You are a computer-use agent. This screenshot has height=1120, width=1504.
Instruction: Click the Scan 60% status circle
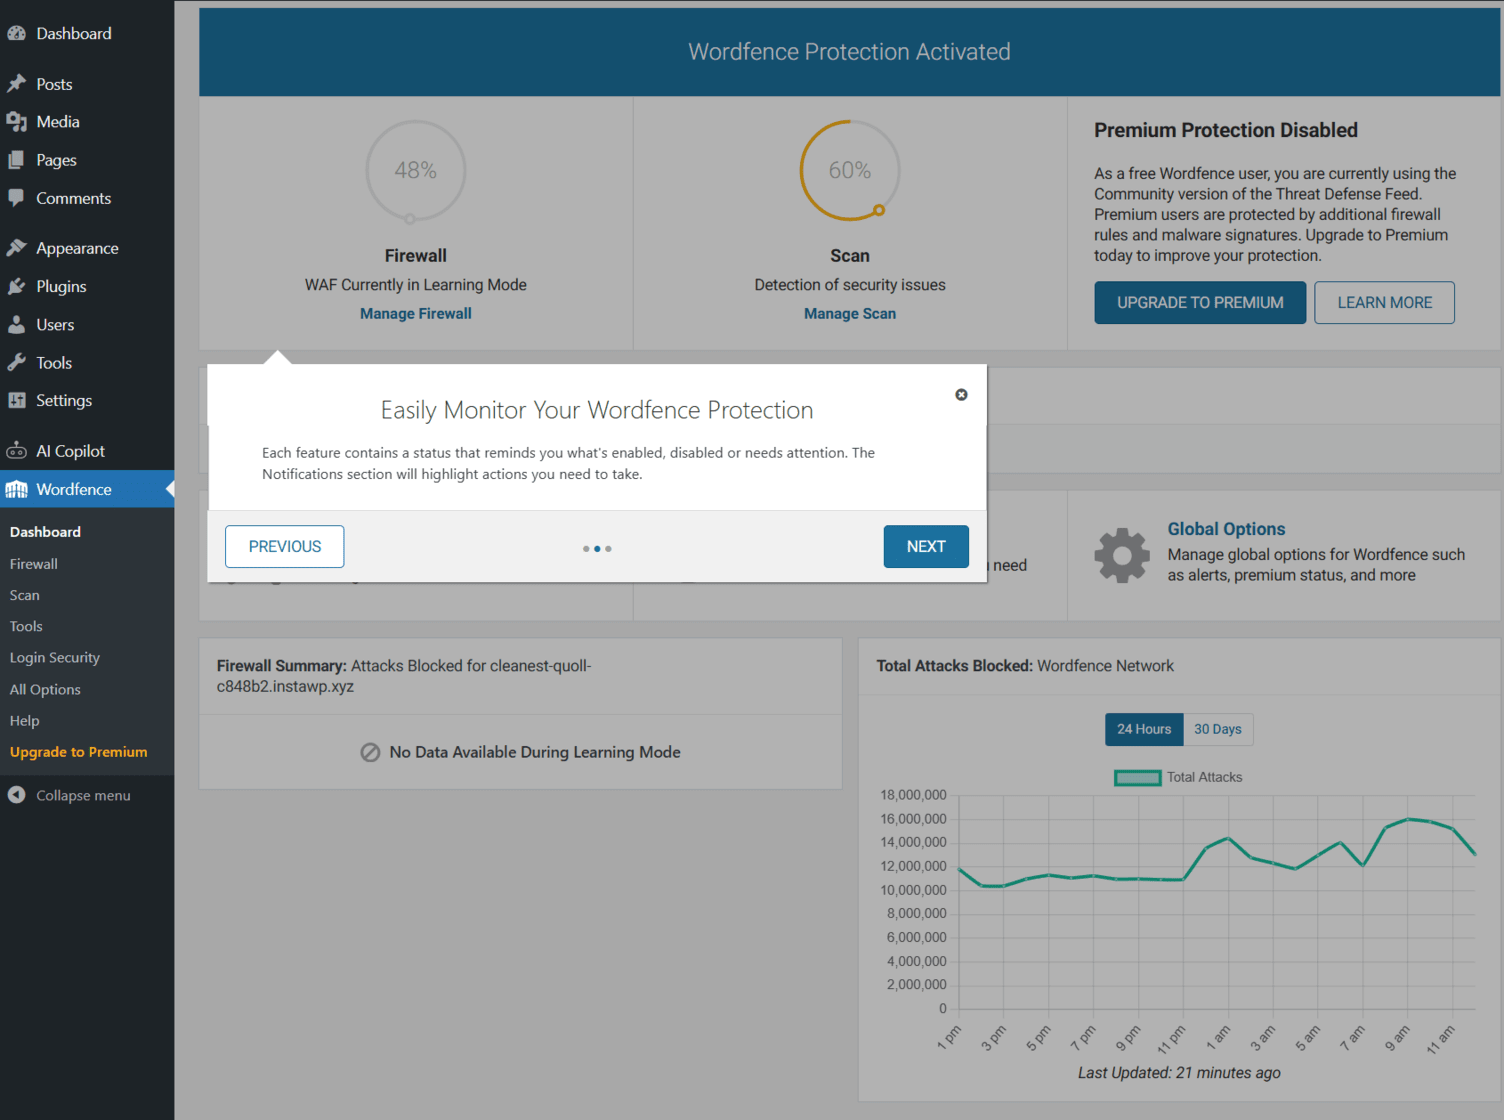pos(850,171)
